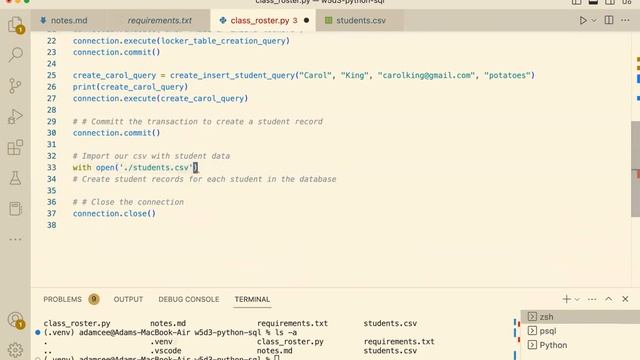The height and width of the screenshot is (360, 640).
Task: Create a new terminal with plus icon
Action: click(x=567, y=299)
